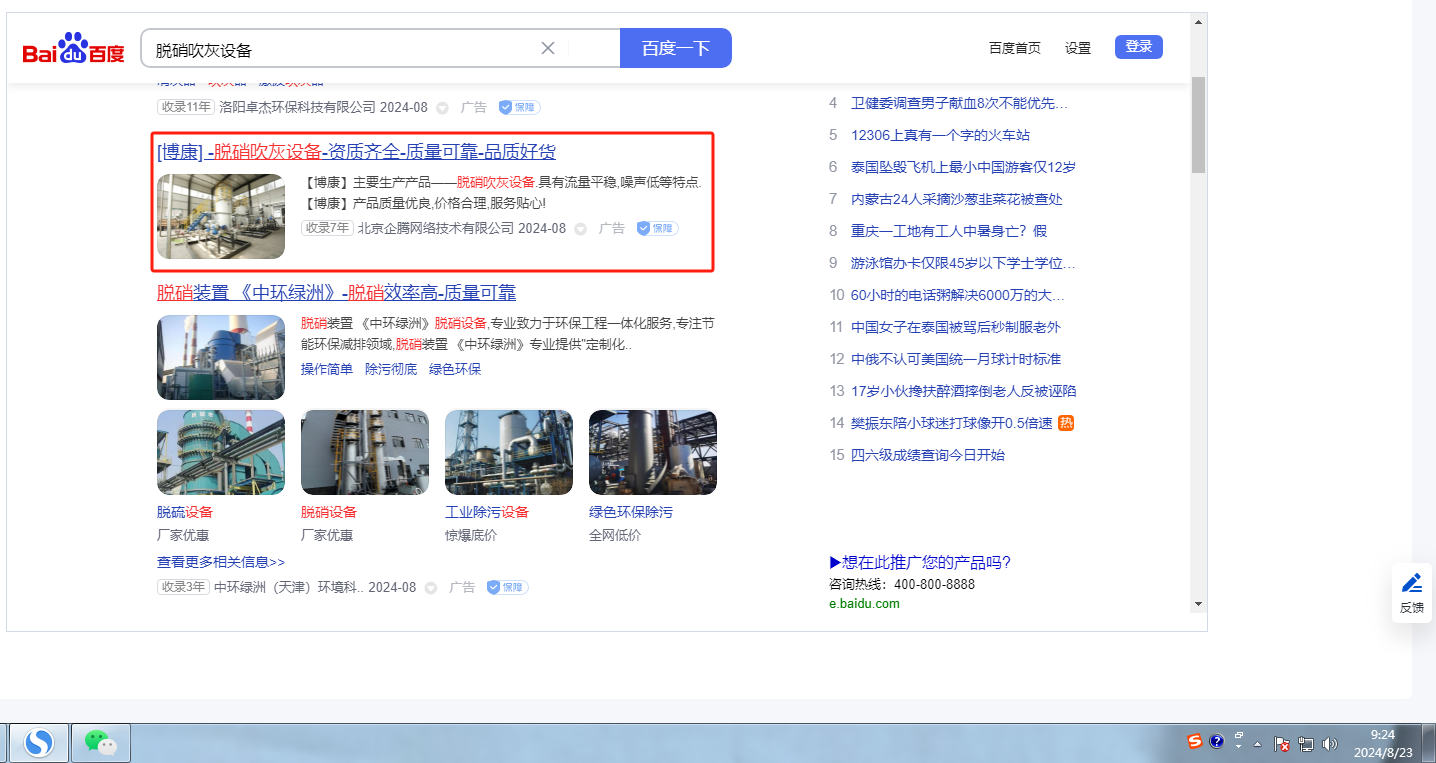Screen dimensions: 1436x763
Task: Expand dropdown arrow beside 洛阳卓杰环保科技有限公司 2024-08
Action: click(x=442, y=107)
